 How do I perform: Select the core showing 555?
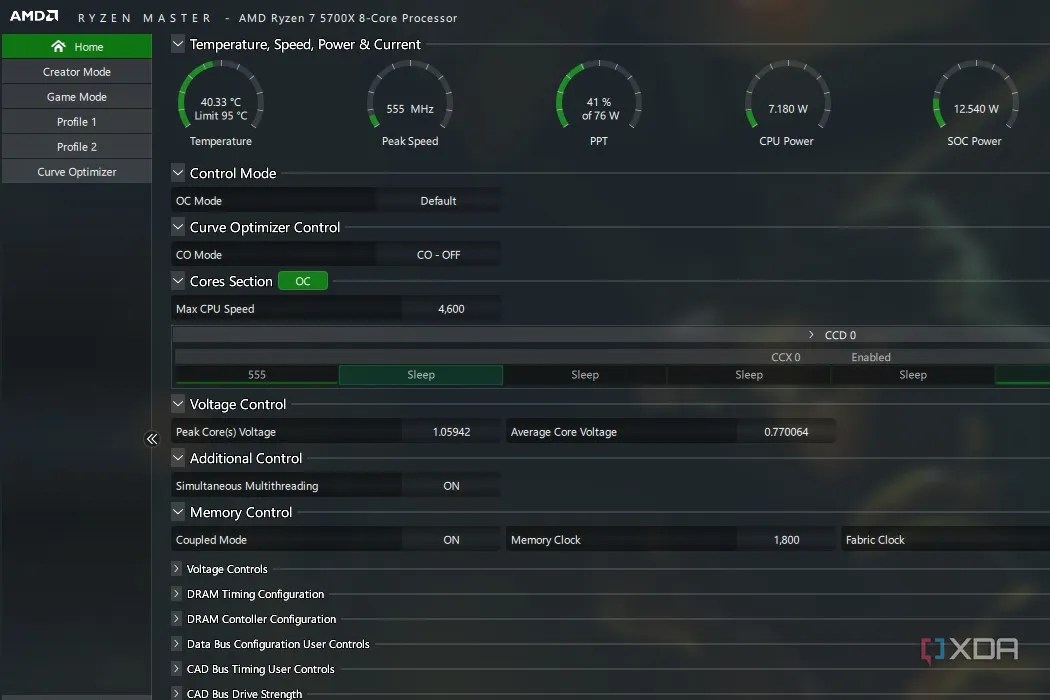tap(256, 374)
